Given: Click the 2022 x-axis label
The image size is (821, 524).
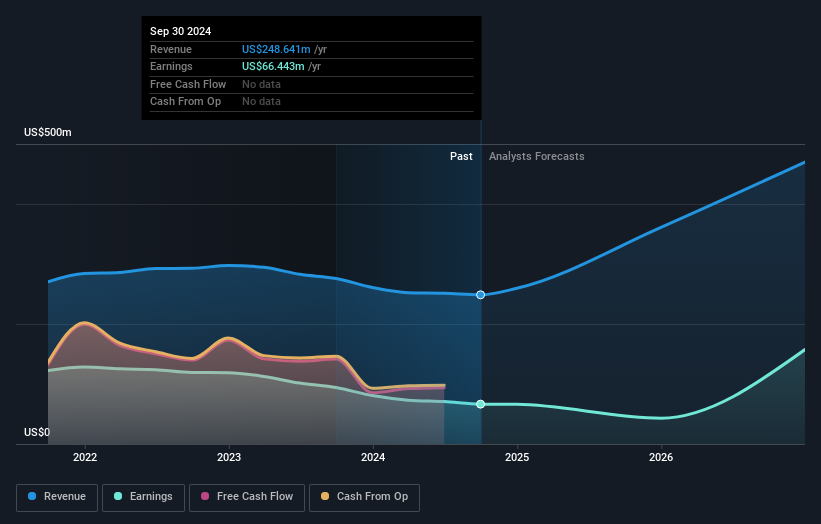Looking at the screenshot, I should (x=85, y=458).
